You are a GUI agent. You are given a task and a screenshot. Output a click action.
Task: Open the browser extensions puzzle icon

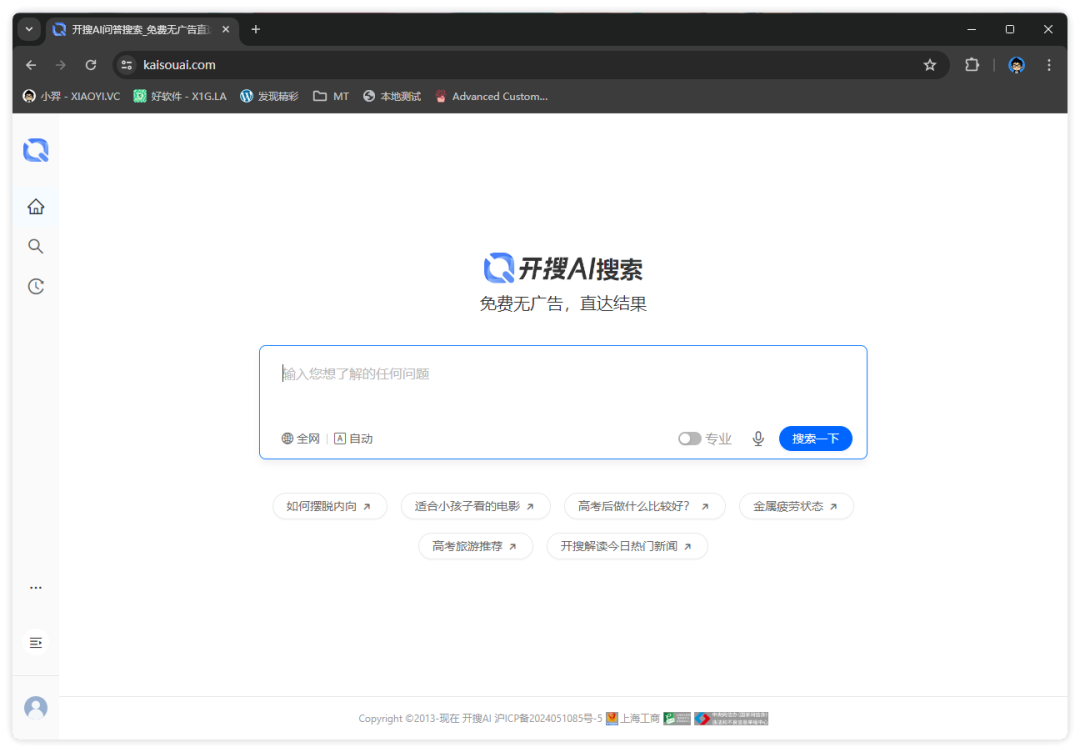click(x=972, y=65)
